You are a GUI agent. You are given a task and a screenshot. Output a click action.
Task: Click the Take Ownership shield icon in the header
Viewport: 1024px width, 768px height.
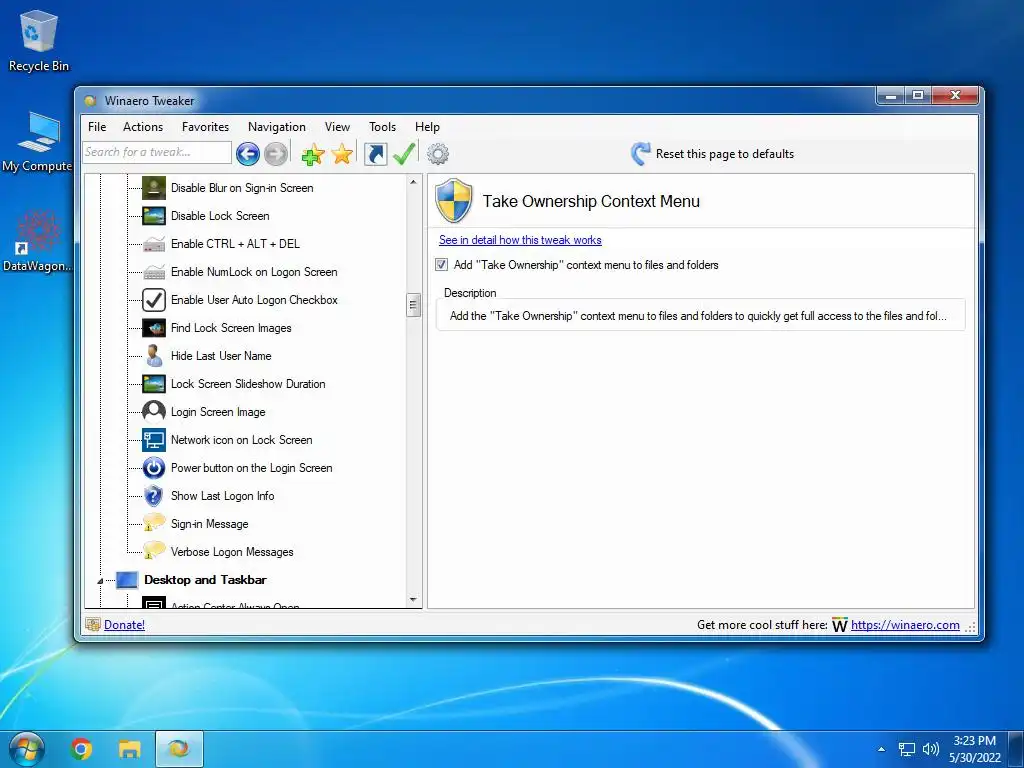(x=454, y=201)
